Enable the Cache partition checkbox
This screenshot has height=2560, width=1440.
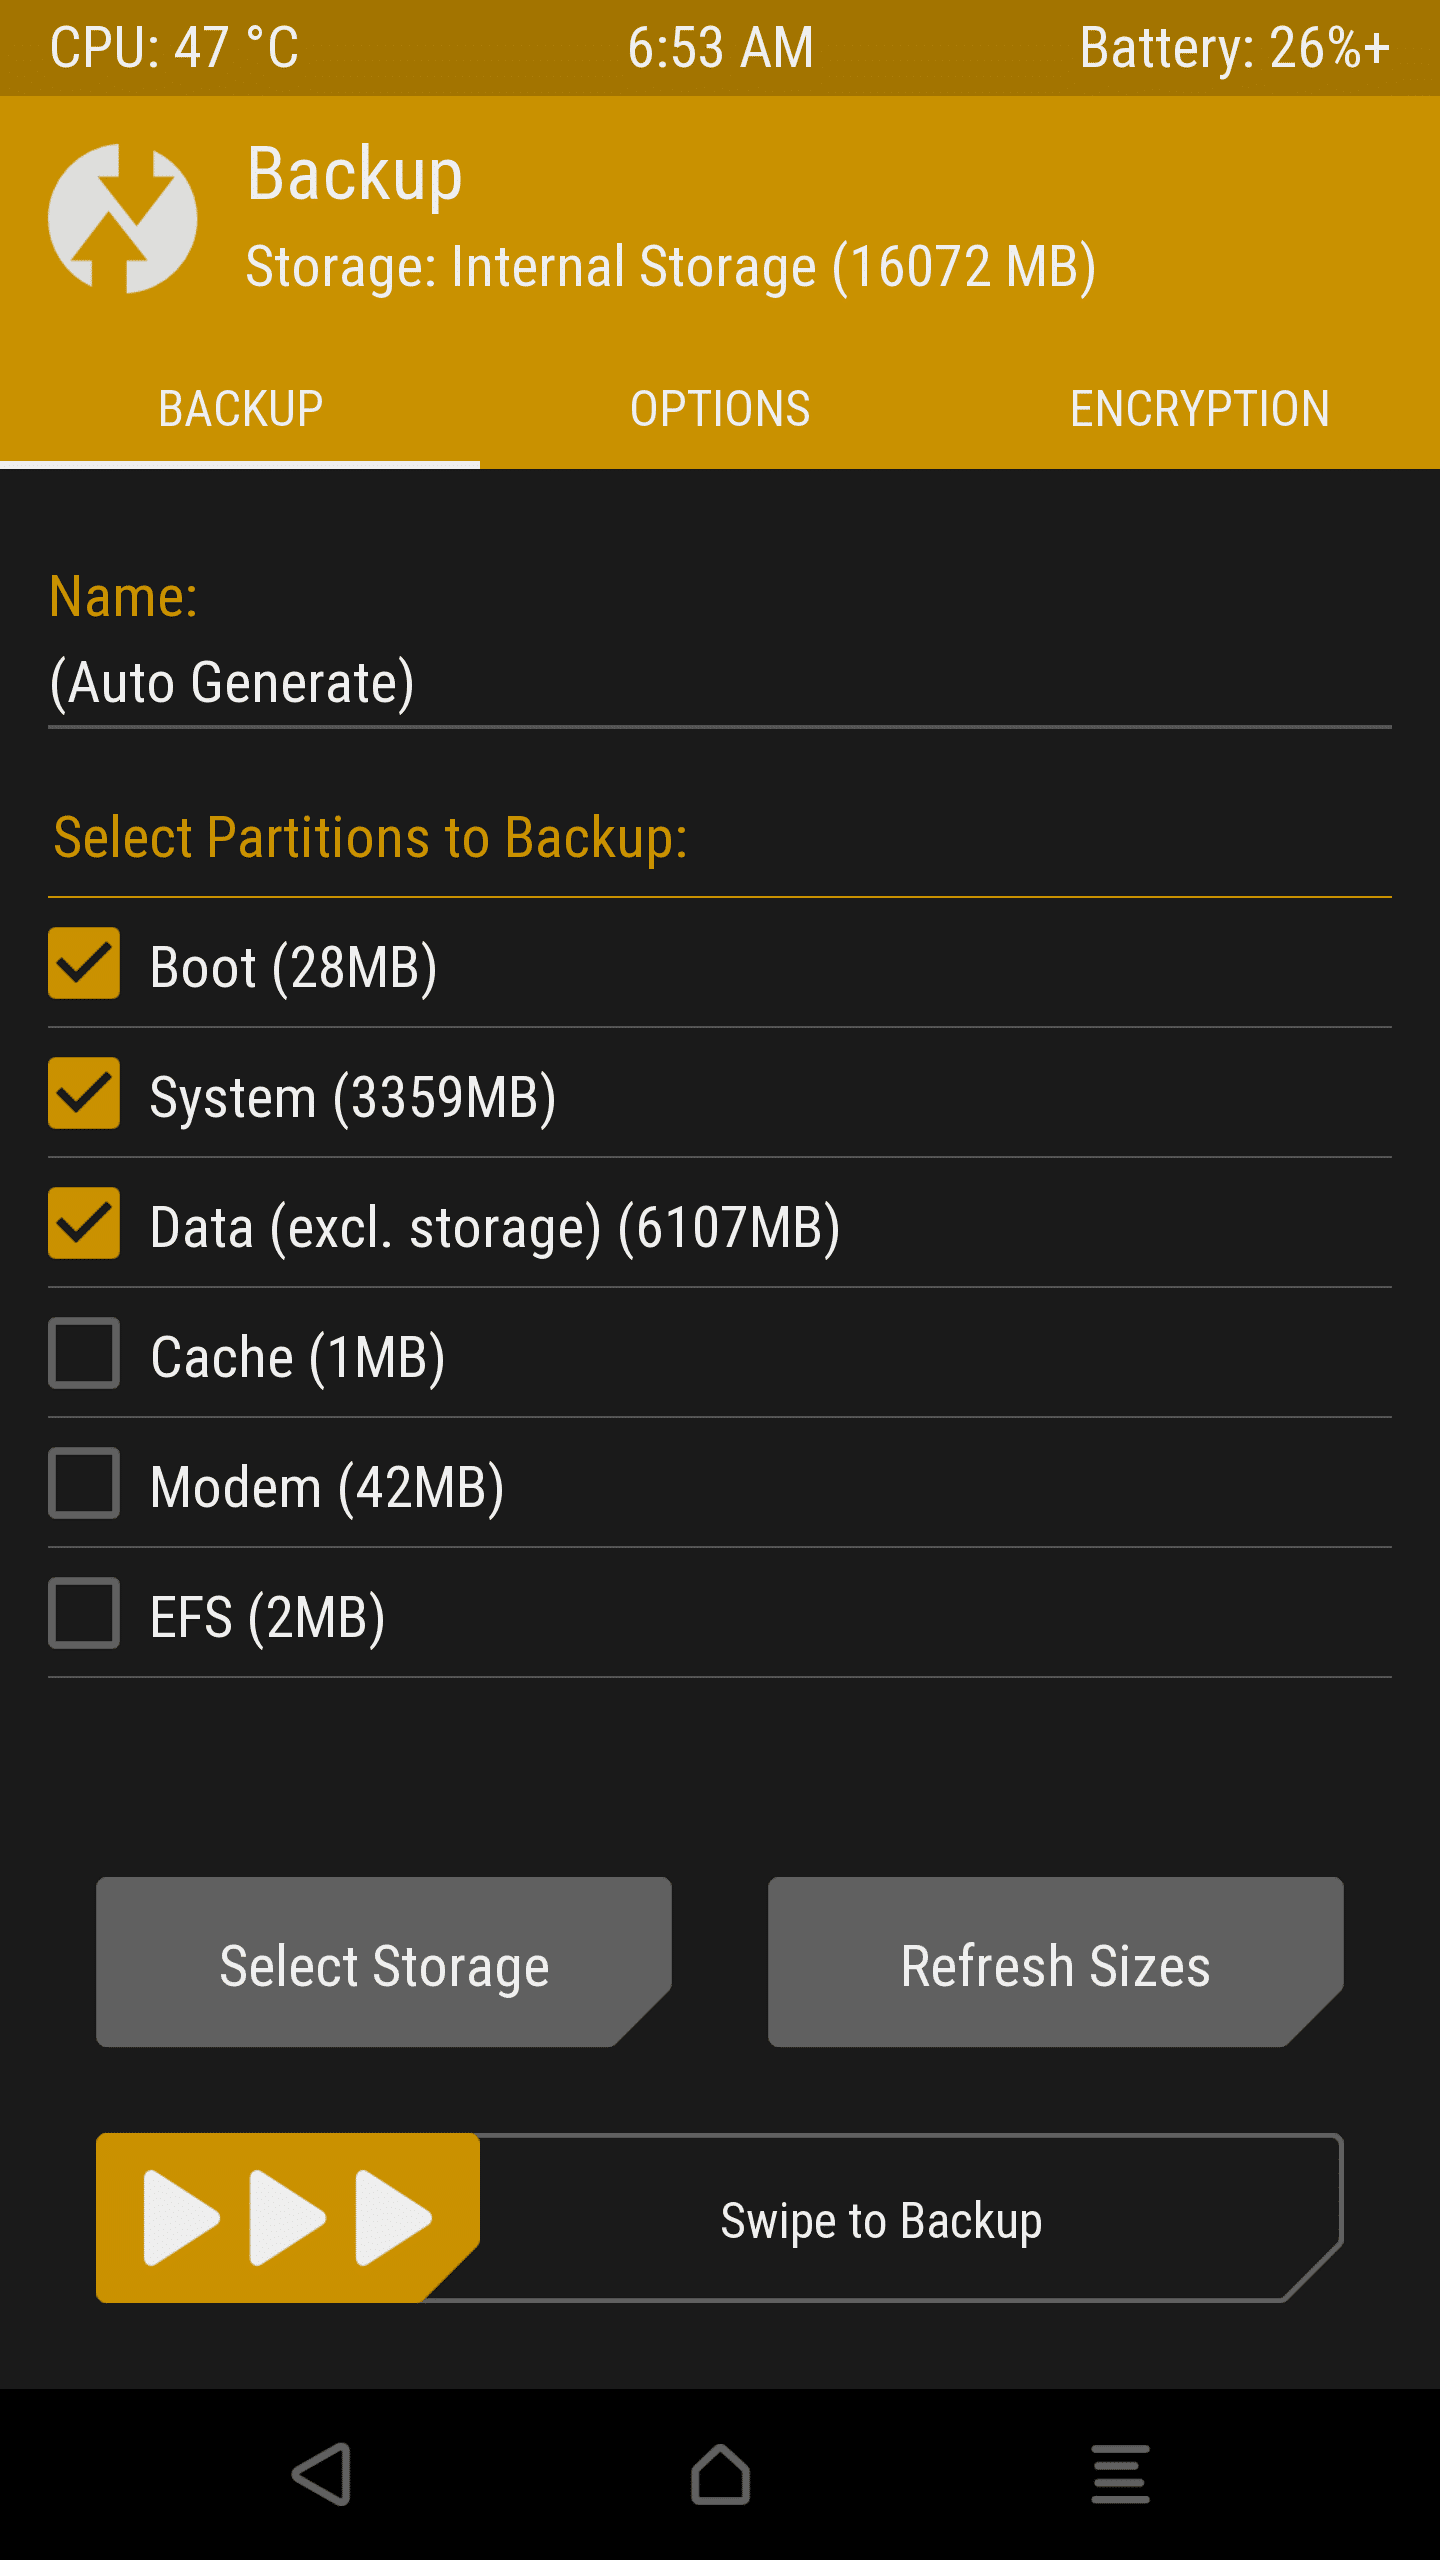84,1354
